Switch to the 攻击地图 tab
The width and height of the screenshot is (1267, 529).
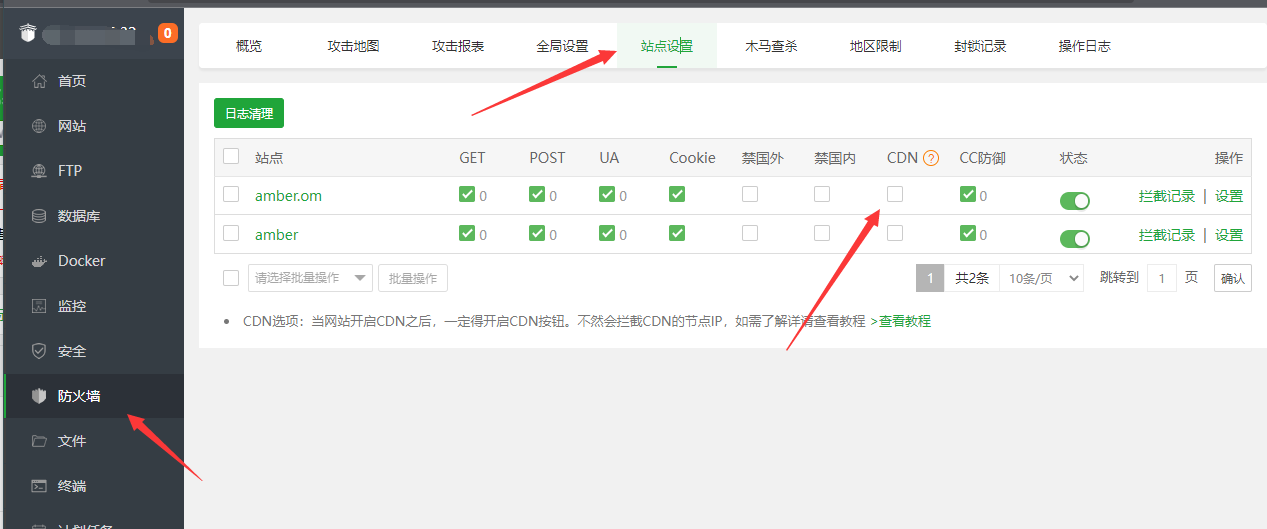click(x=354, y=46)
